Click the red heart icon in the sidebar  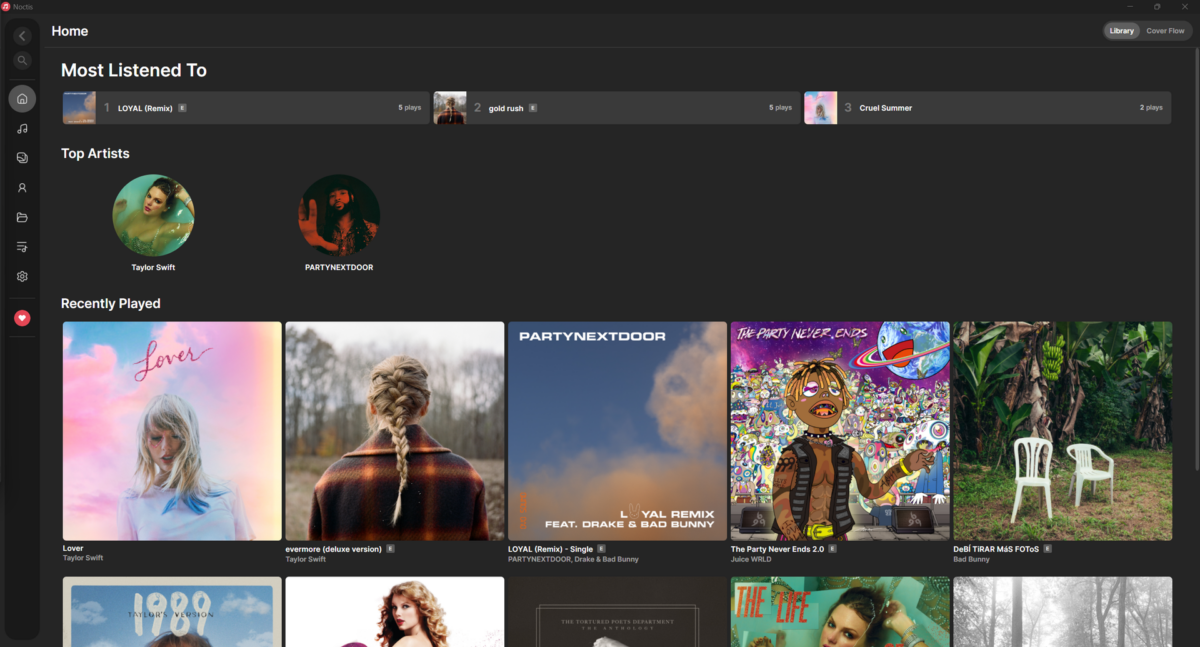[x=22, y=318]
